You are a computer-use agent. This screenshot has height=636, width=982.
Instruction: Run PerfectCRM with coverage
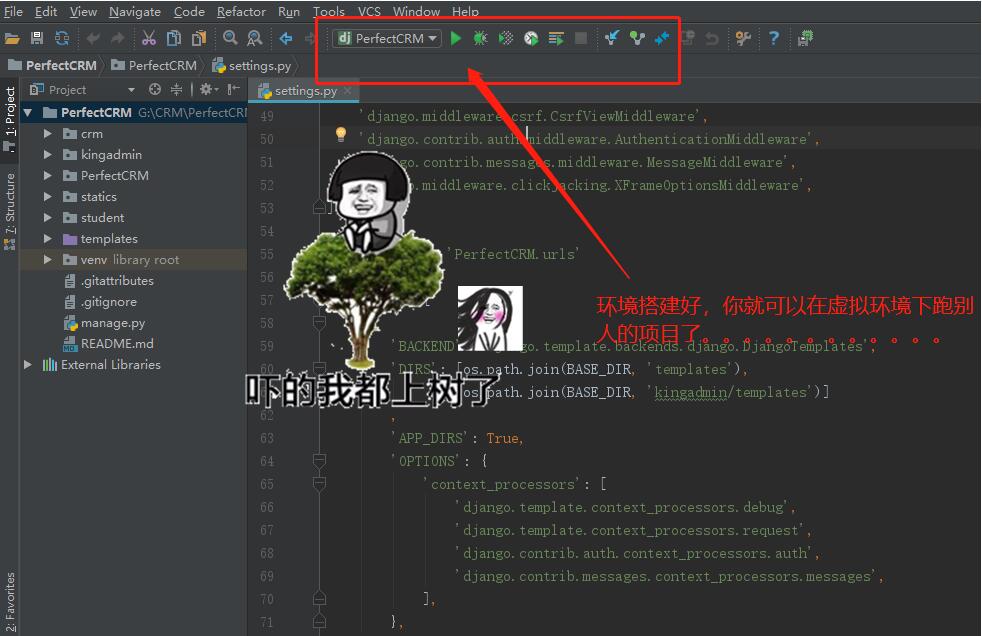pos(505,38)
